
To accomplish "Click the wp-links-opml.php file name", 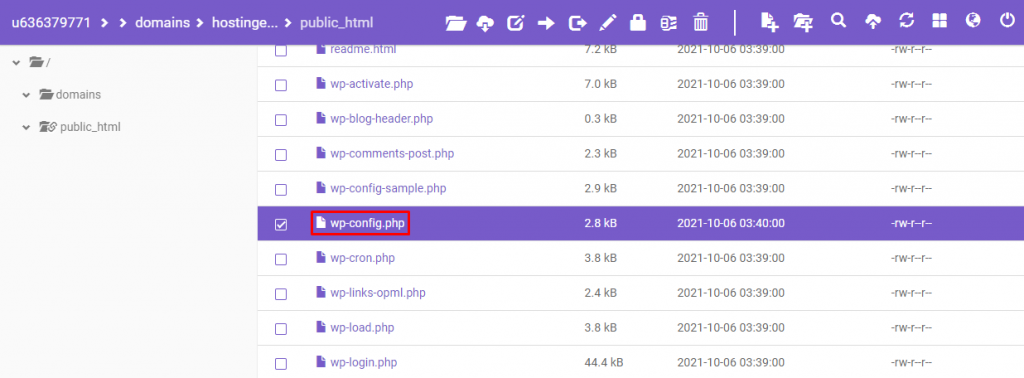I will 378,293.
